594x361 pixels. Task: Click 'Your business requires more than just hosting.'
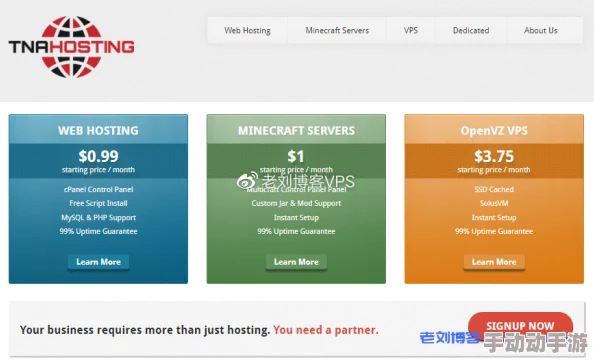[x=145, y=330]
